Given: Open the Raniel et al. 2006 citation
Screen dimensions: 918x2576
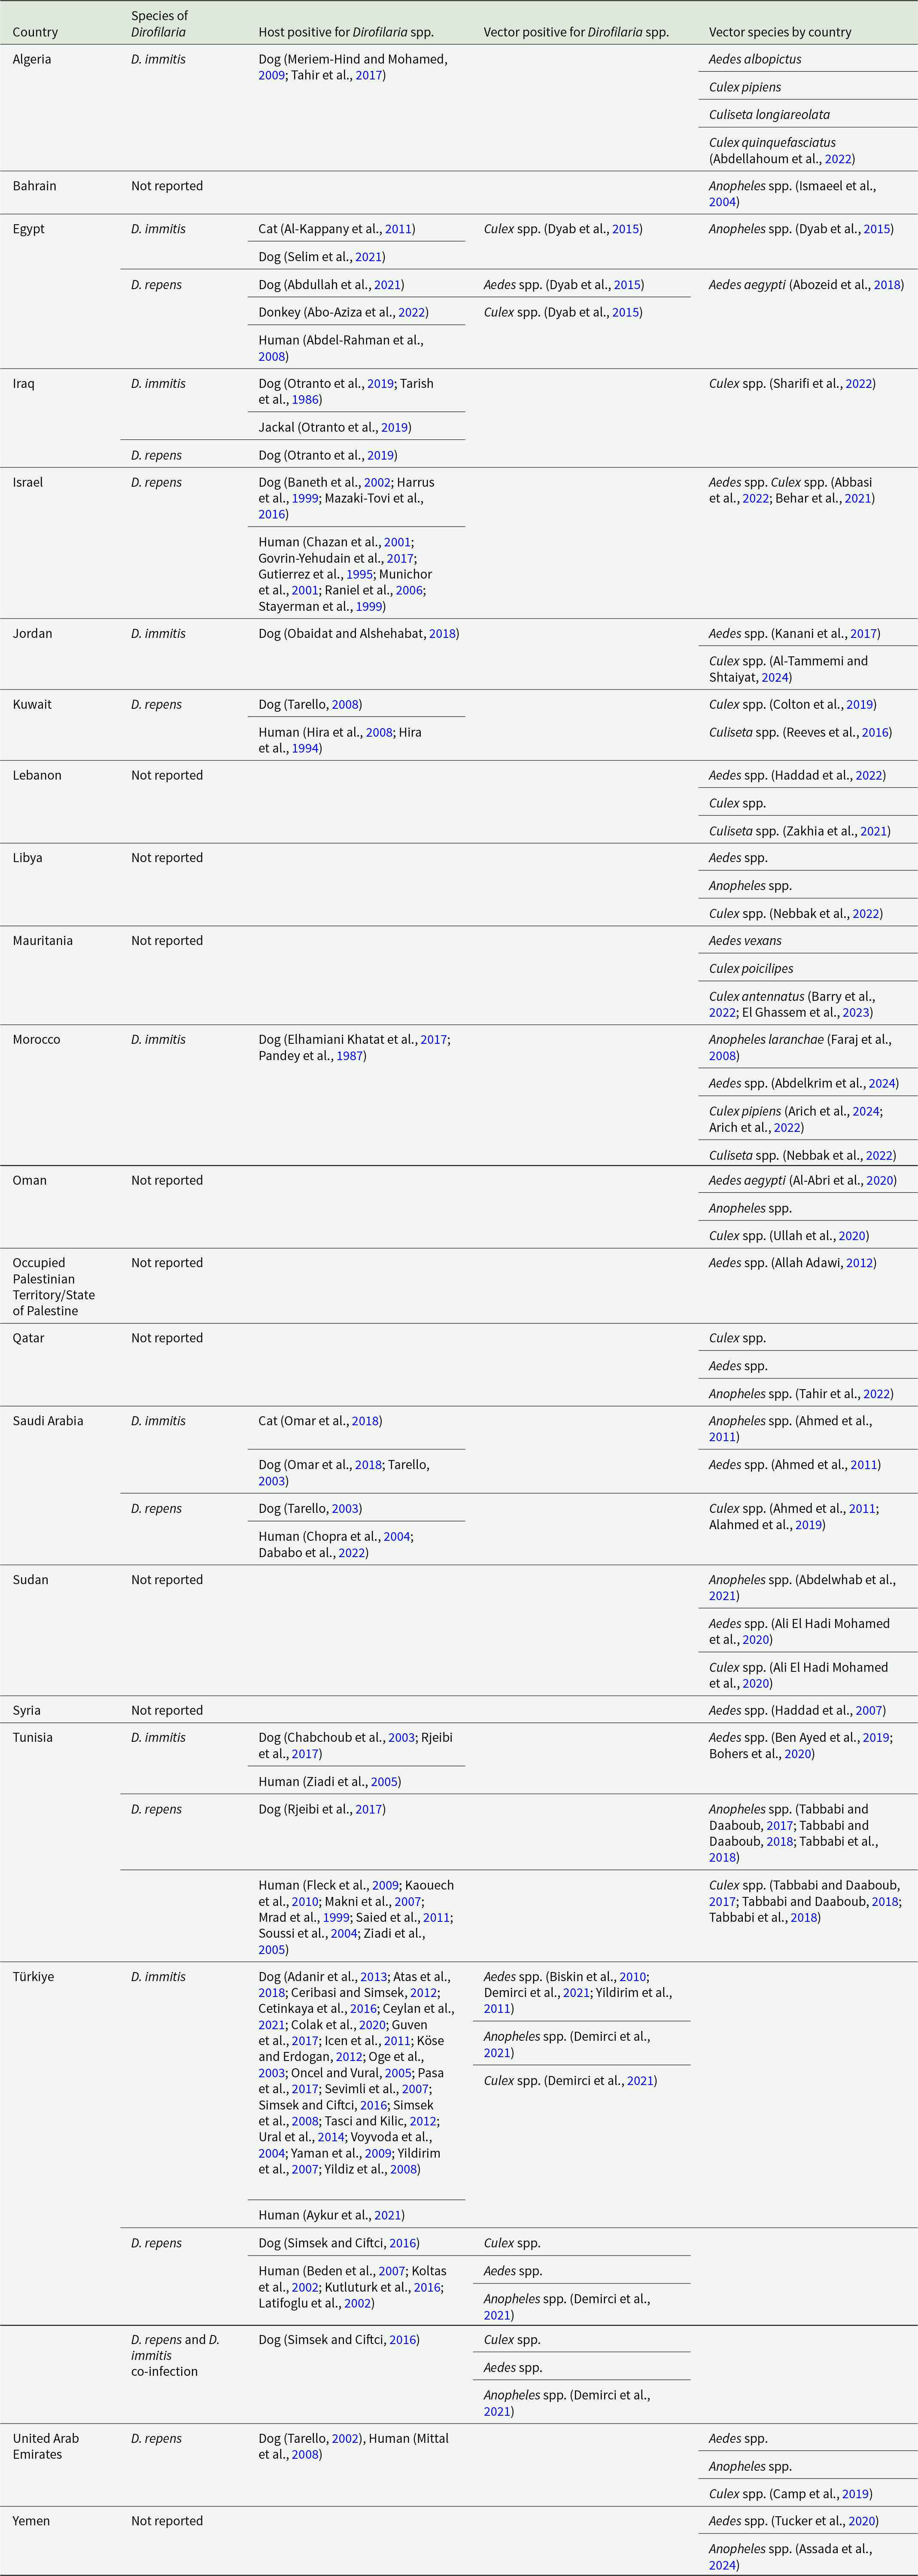Looking at the screenshot, I should (409, 590).
